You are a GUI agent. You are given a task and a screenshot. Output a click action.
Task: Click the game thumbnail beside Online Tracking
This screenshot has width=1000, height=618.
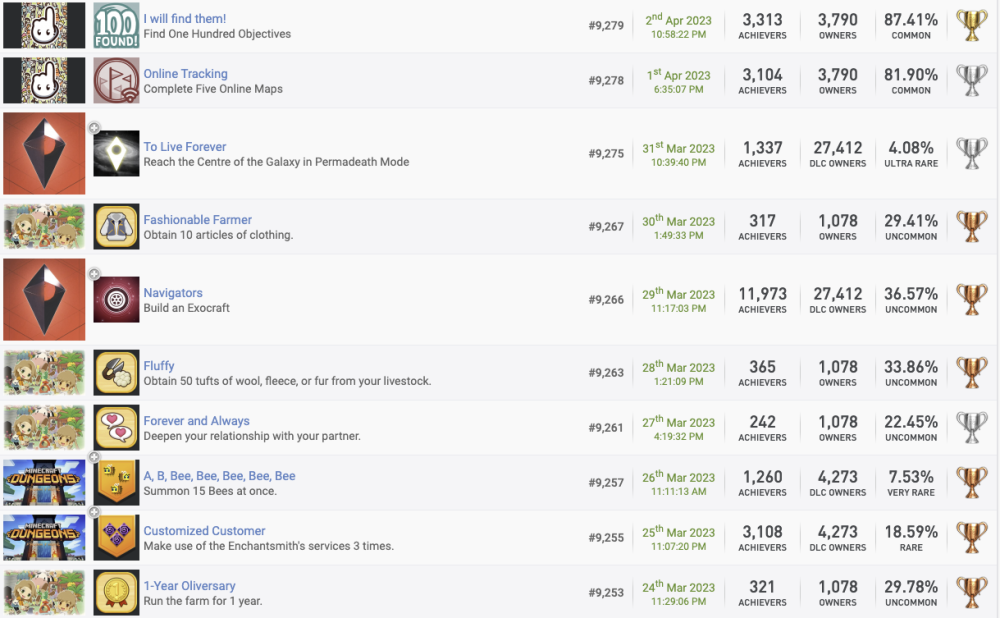click(43, 81)
